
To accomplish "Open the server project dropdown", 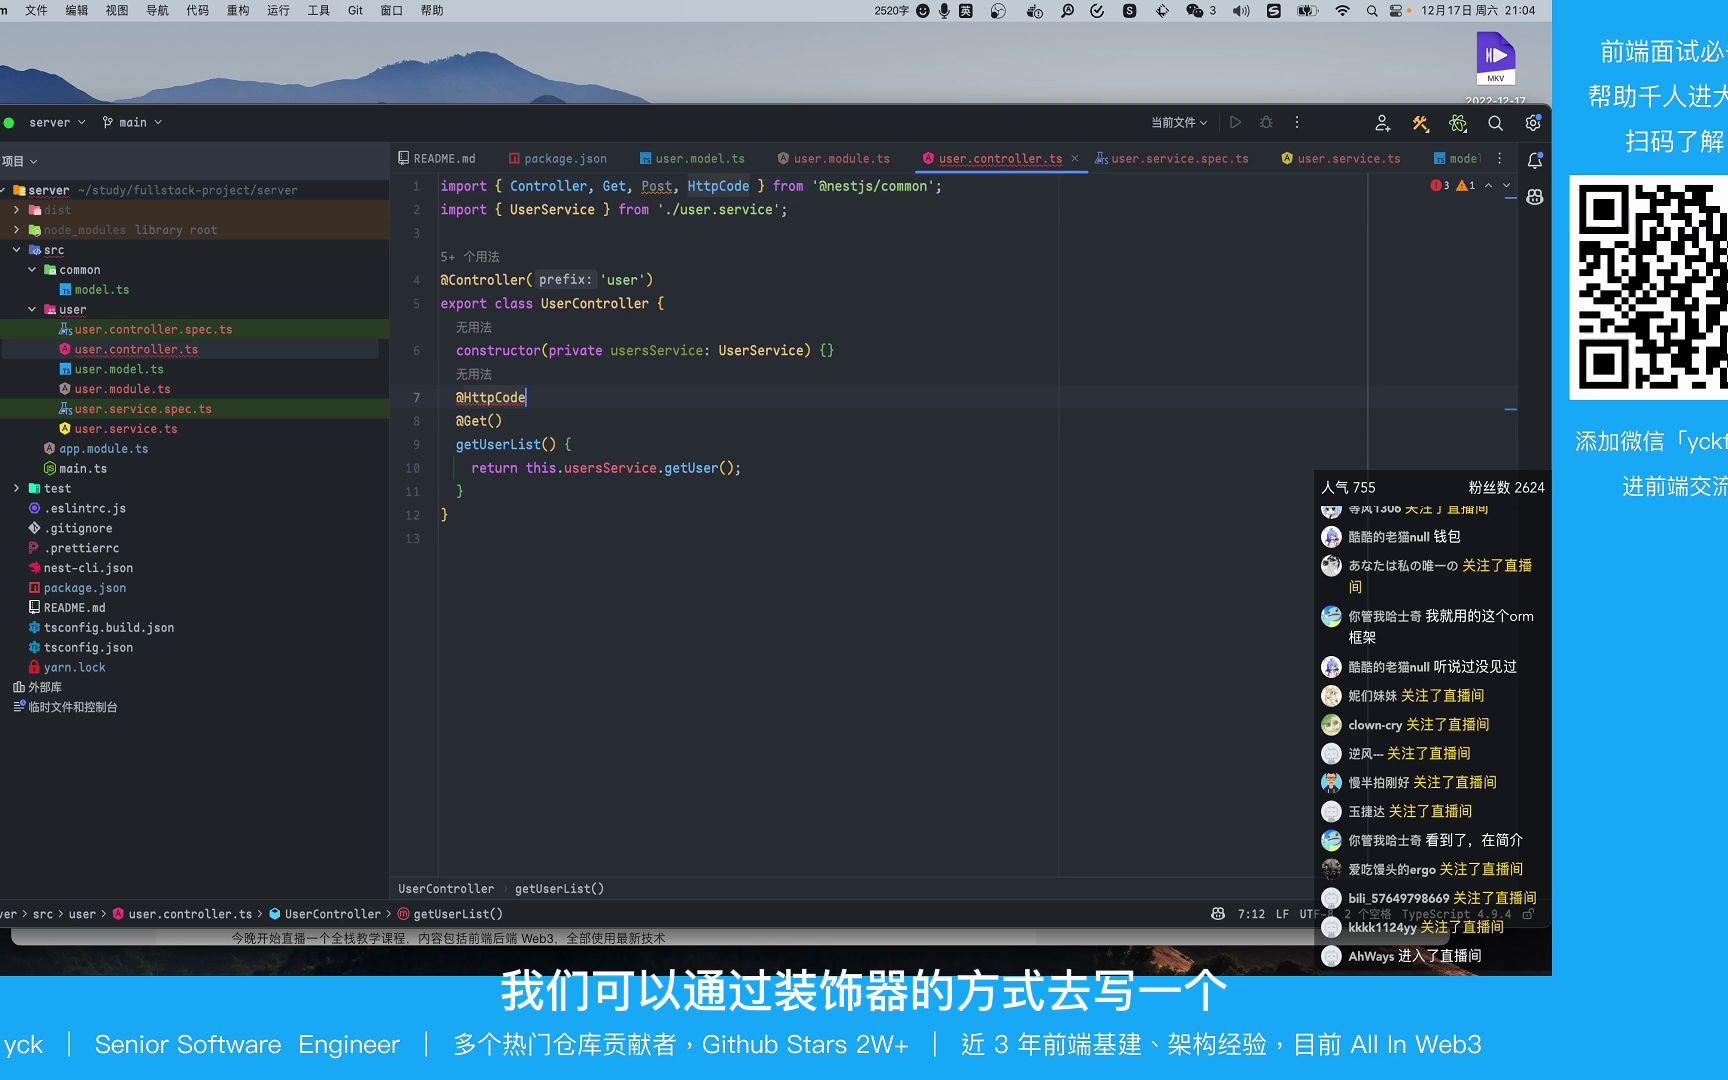I will [57, 123].
